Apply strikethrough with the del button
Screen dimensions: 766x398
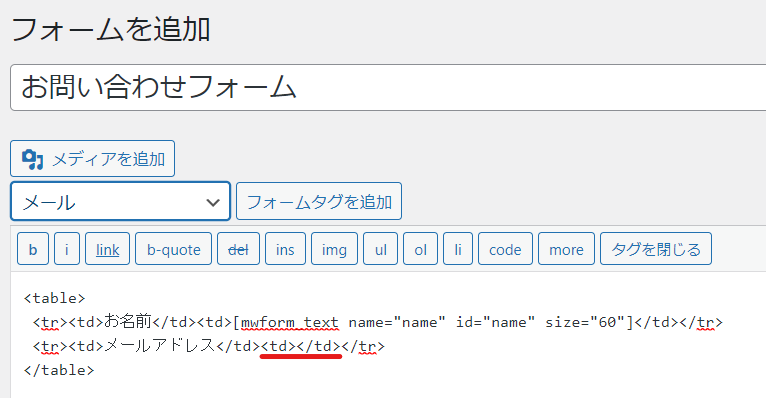238,249
